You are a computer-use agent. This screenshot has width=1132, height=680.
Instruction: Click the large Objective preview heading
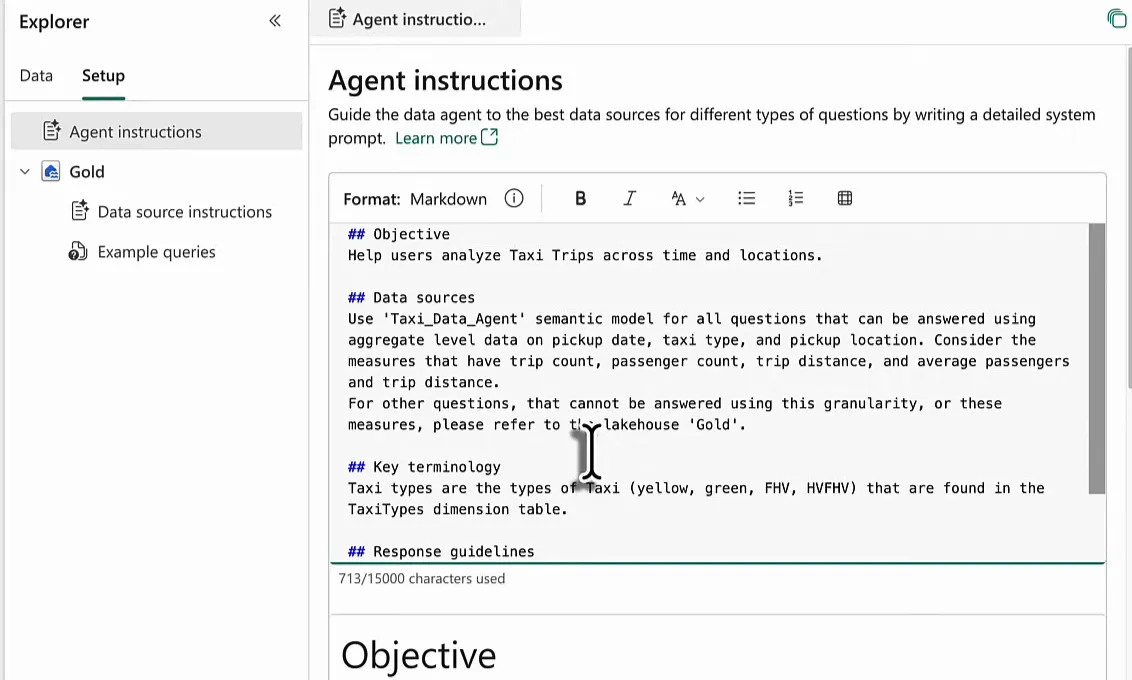[419, 655]
